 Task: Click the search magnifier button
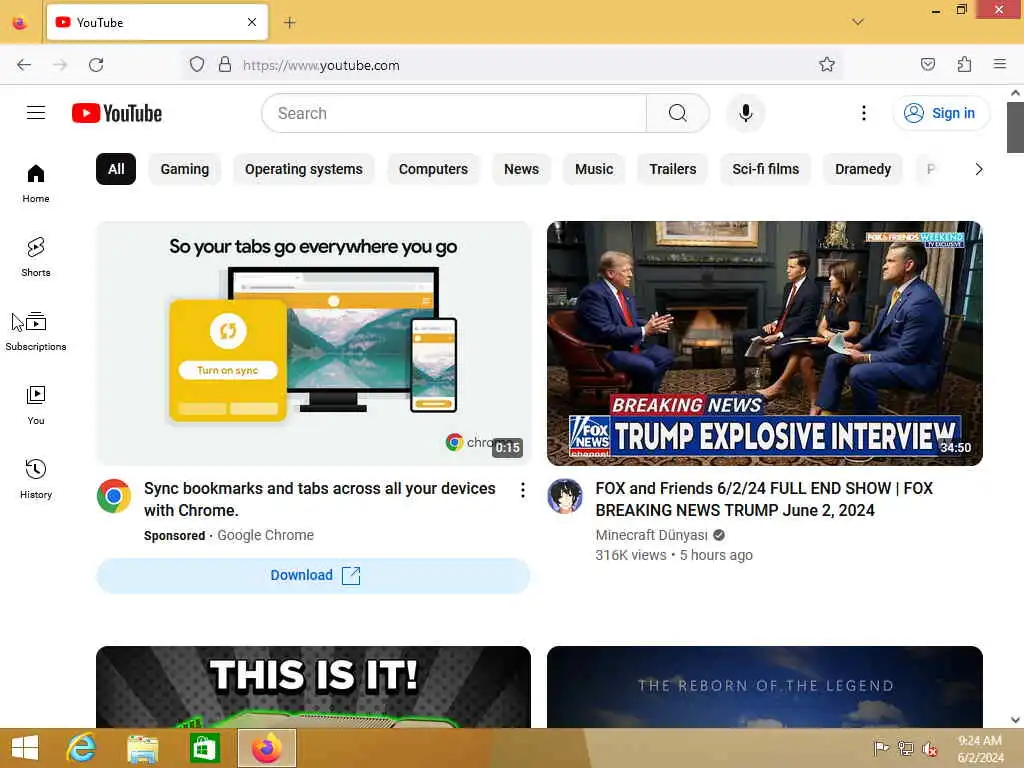pyautogui.click(x=677, y=113)
